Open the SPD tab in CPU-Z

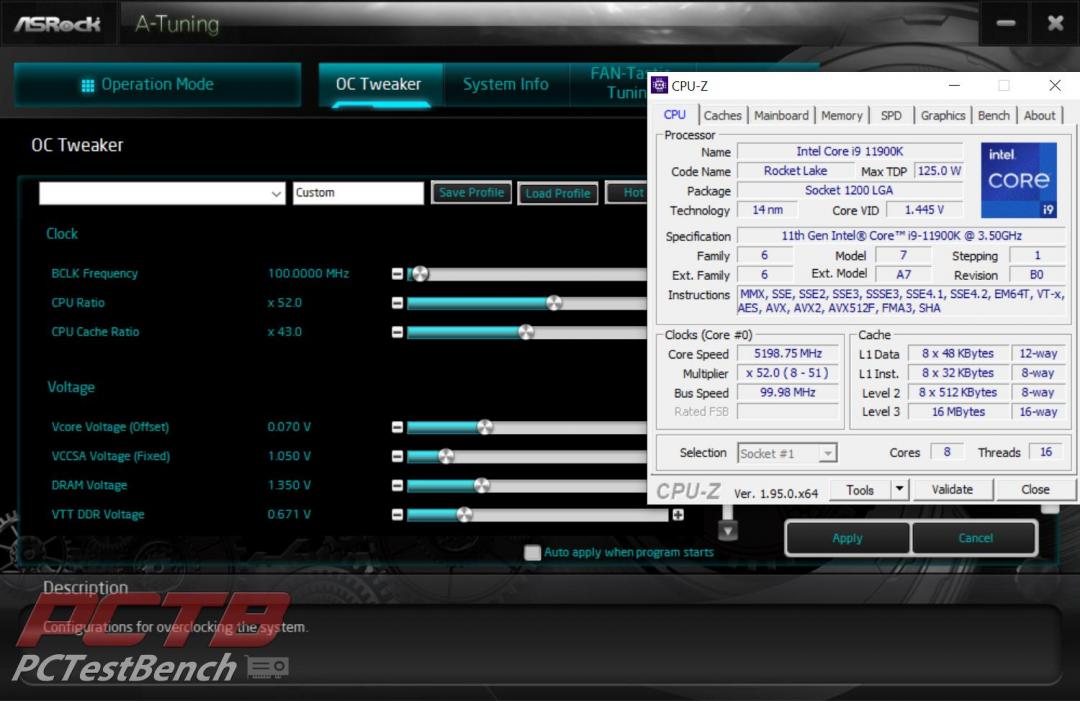coord(891,116)
